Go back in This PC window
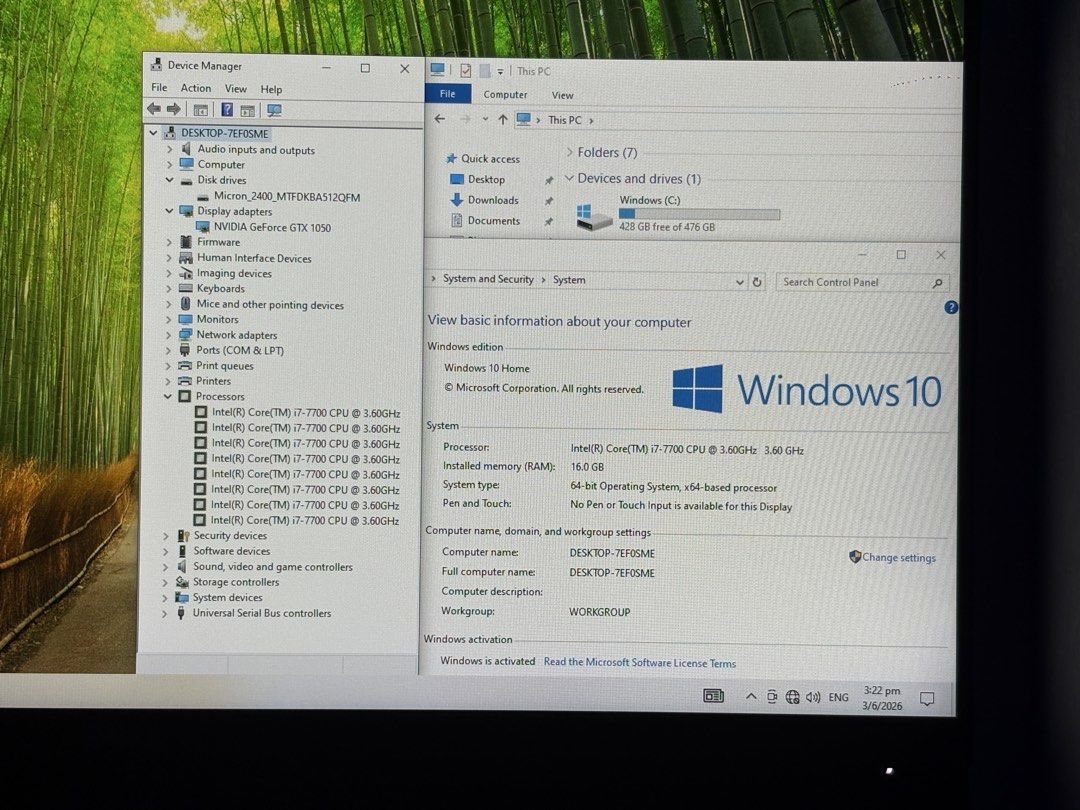The width and height of the screenshot is (1080, 810). tap(439, 119)
